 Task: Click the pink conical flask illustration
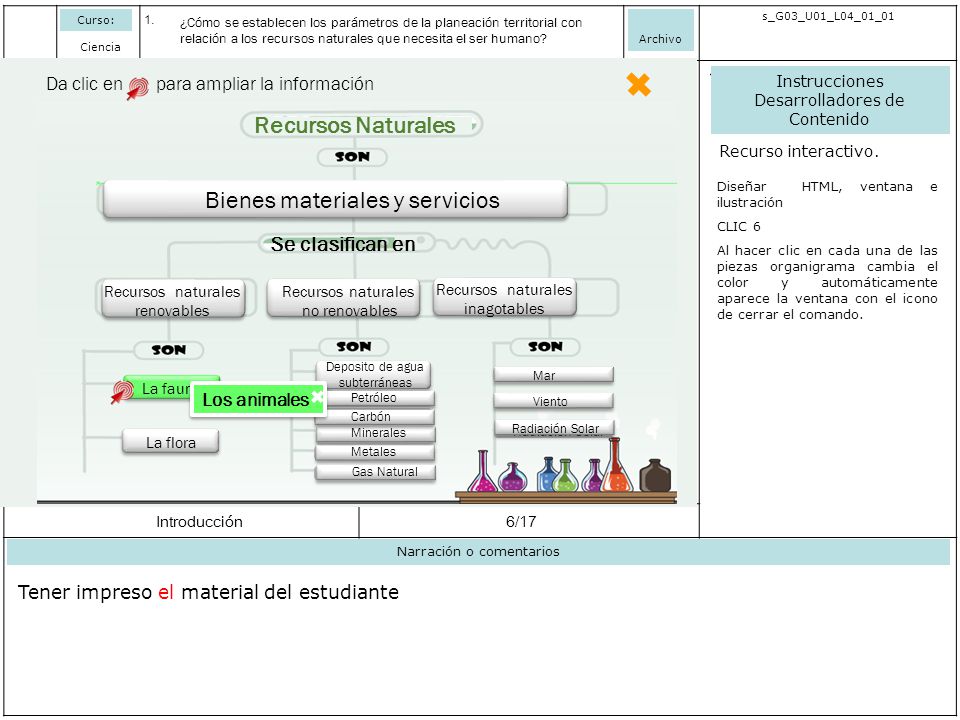click(x=482, y=473)
